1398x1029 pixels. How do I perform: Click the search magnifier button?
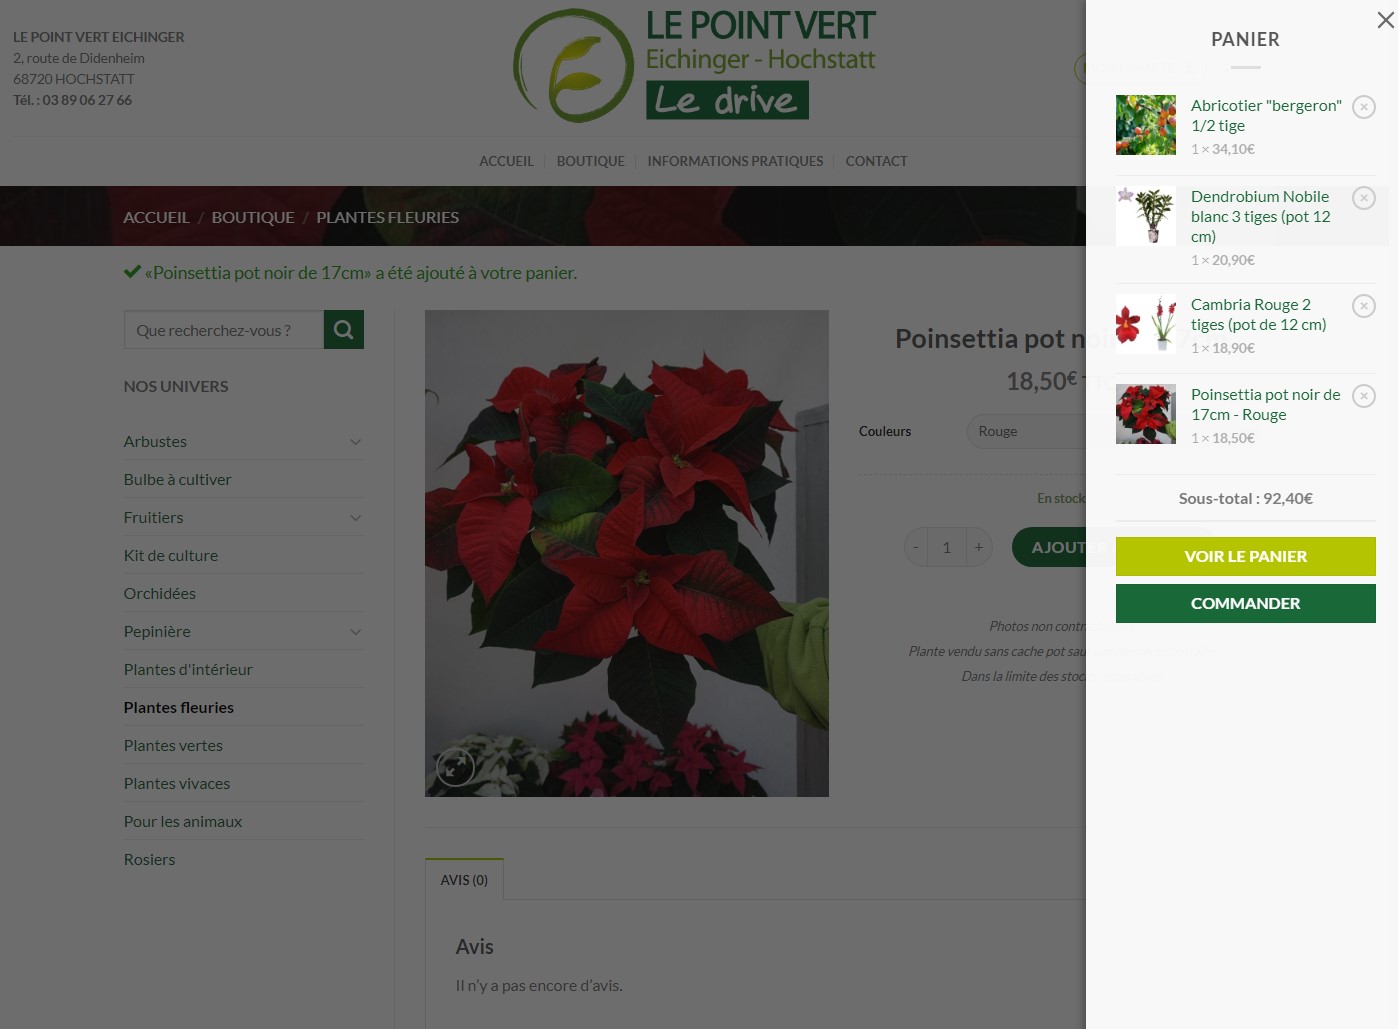[x=343, y=329]
